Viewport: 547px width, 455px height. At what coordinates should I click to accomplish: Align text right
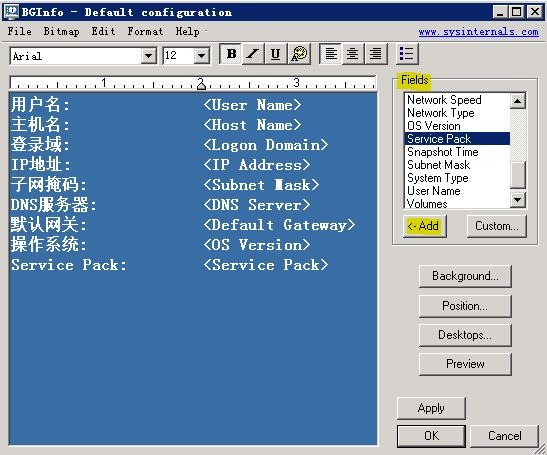[x=376, y=54]
